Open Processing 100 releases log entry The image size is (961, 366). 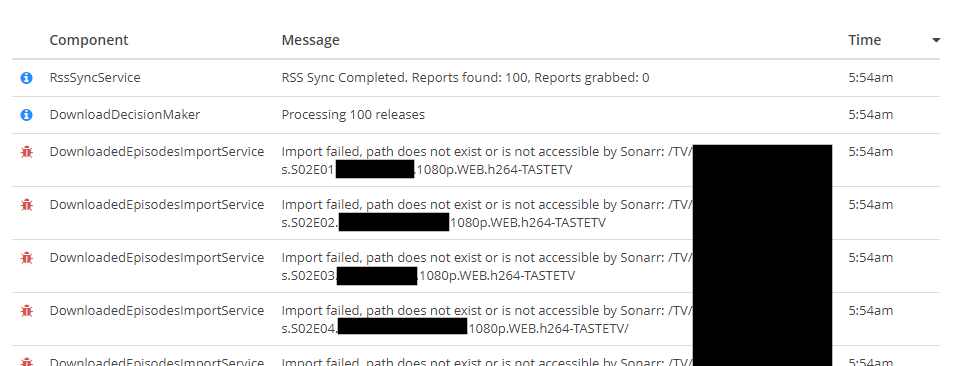(353, 115)
